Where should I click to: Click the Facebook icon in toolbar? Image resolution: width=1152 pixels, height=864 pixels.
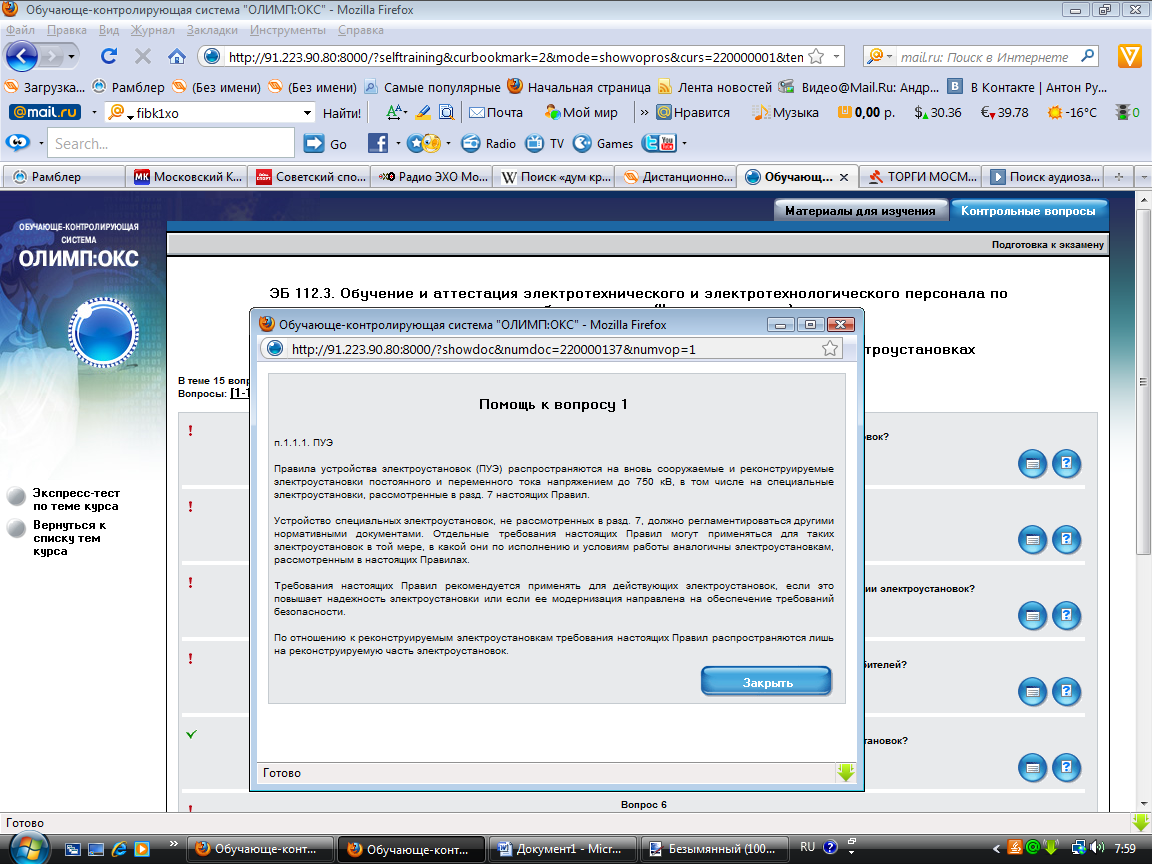[x=378, y=143]
